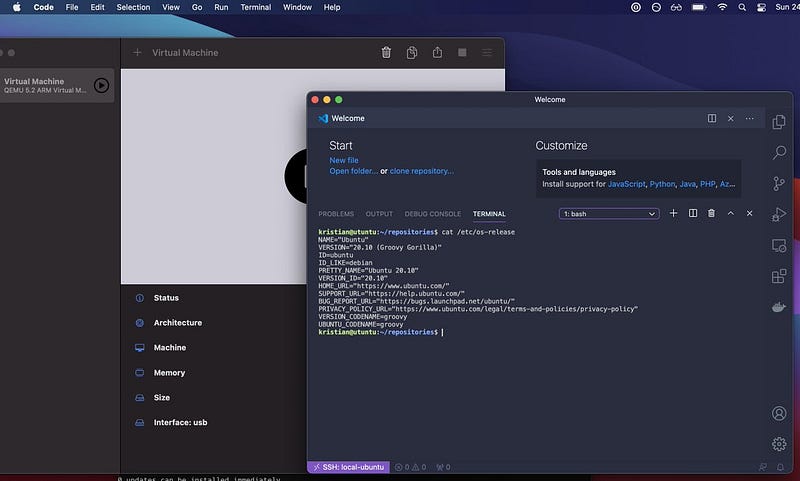Open the Manage gear icon in VS Code

[779, 444]
